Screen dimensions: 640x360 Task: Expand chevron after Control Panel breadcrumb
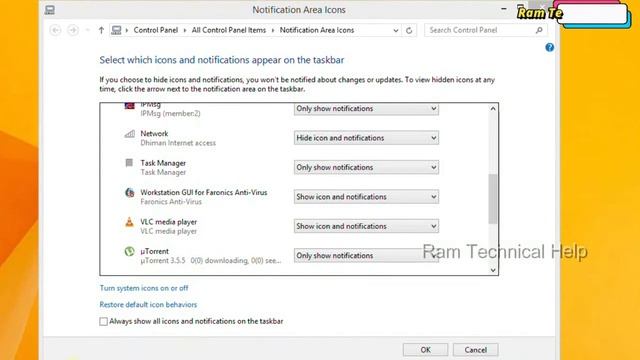pyautogui.click(x=185, y=30)
